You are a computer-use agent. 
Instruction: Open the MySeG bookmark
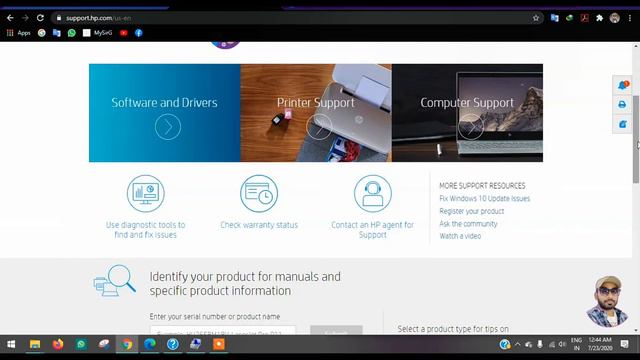point(98,33)
